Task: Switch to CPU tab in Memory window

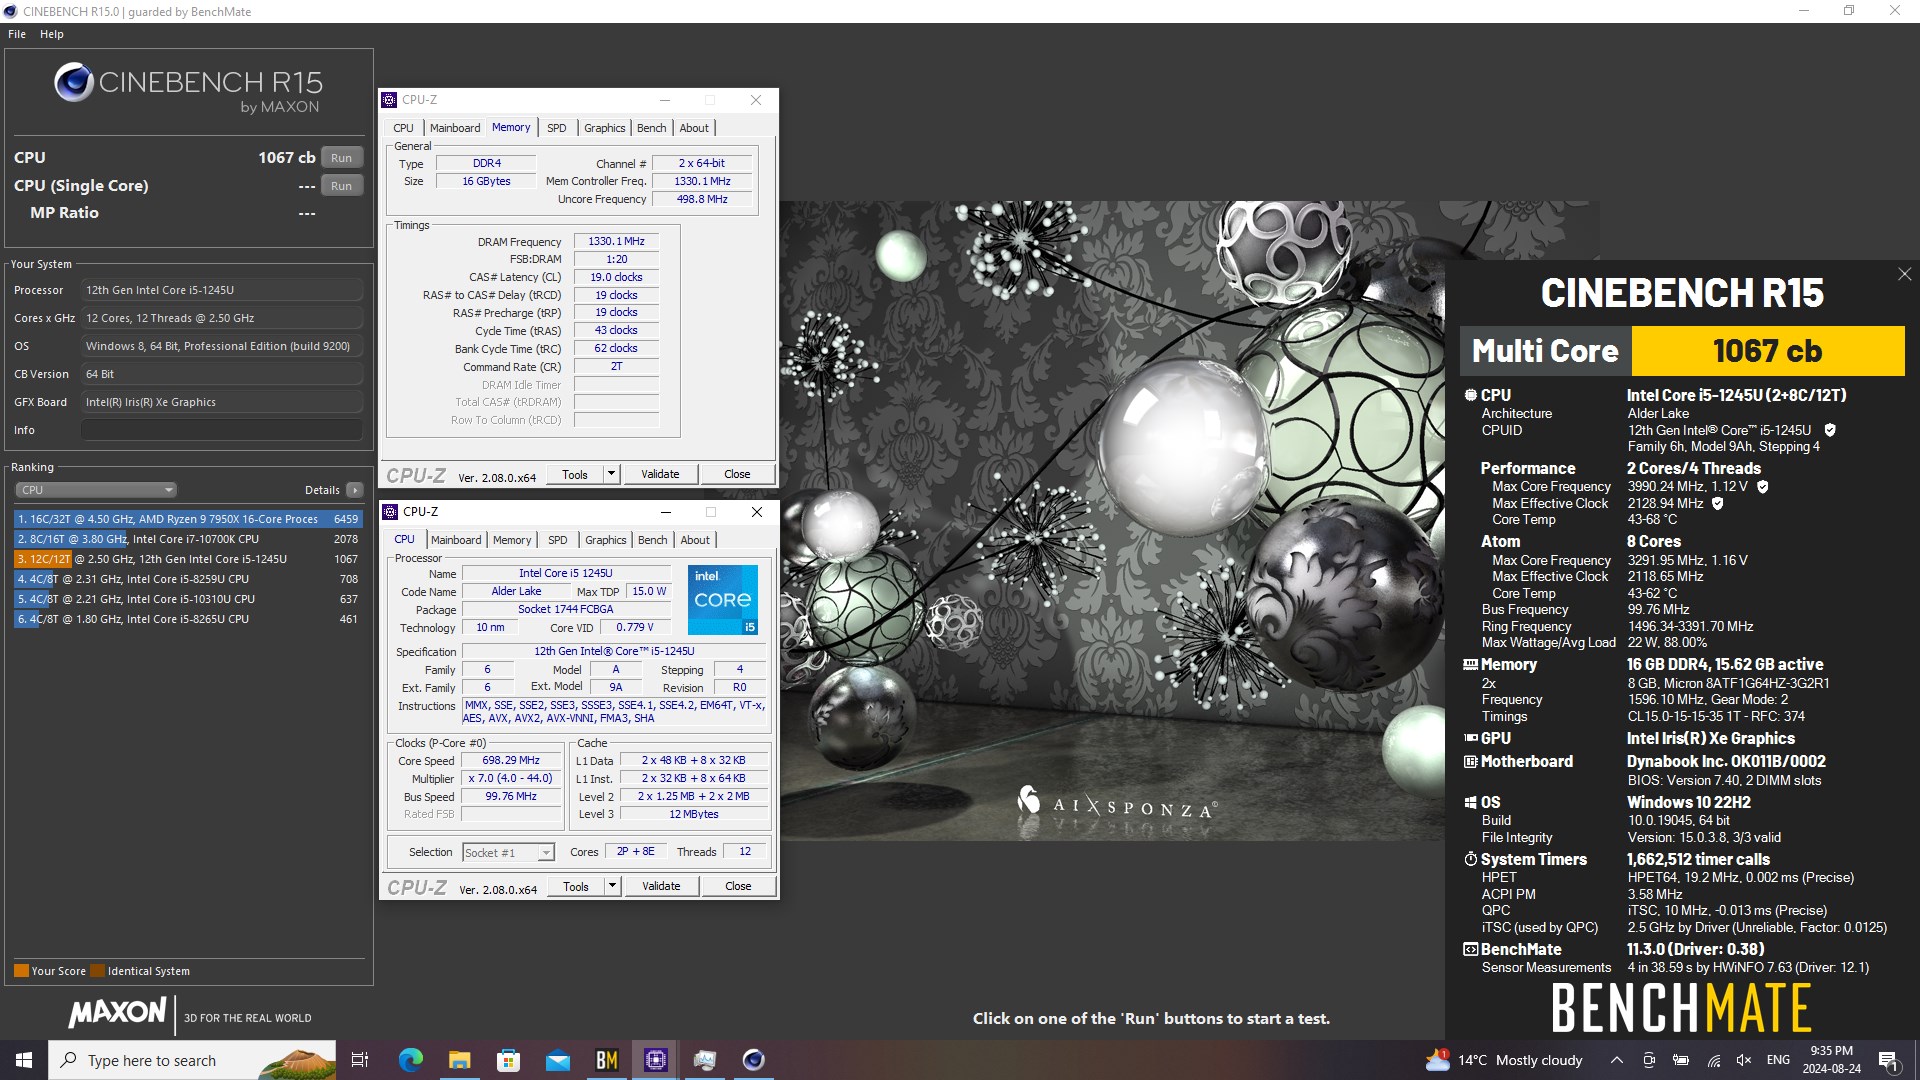Action: (x=403, y=128)
